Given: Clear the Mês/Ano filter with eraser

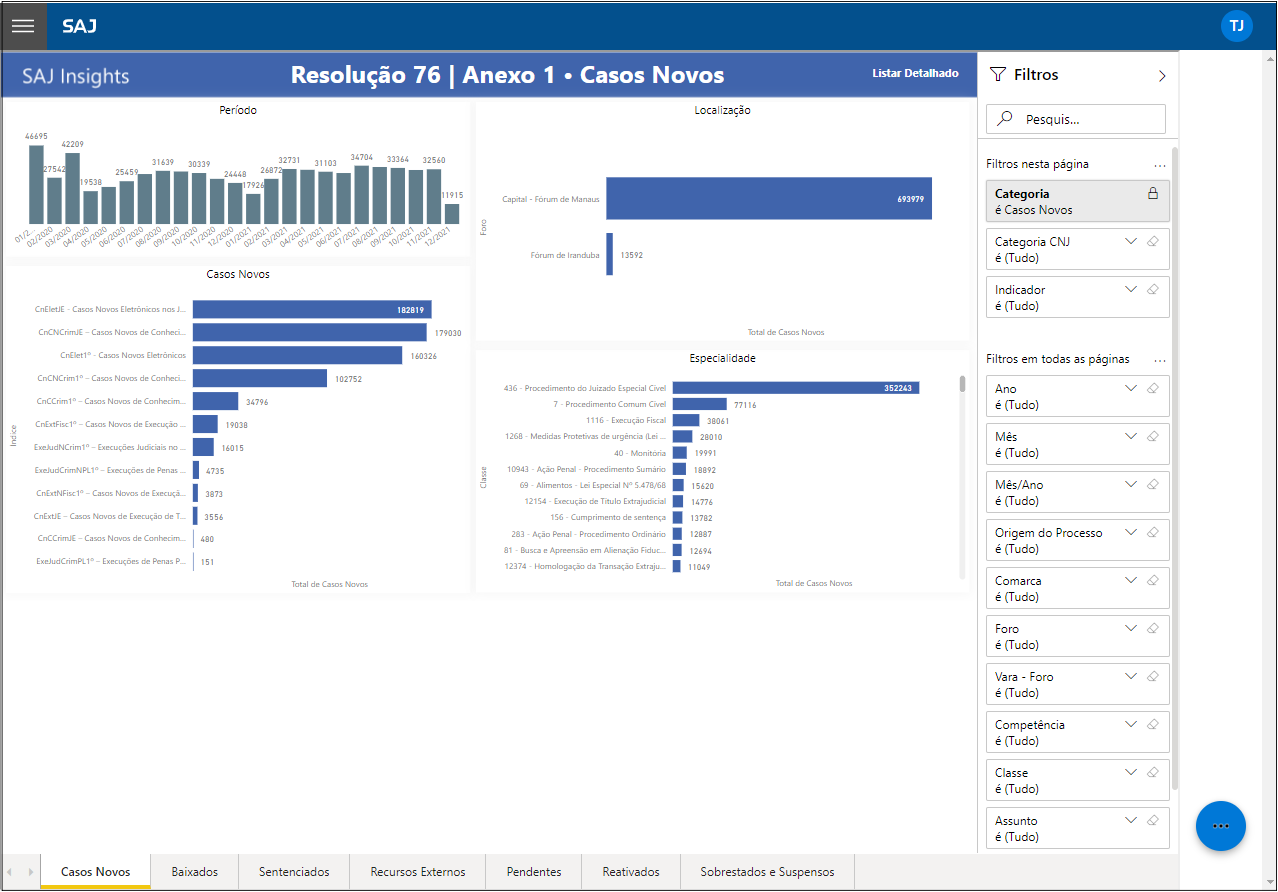Looking at the screenshot, I should pyautogui.click(x=1153, y=484).
